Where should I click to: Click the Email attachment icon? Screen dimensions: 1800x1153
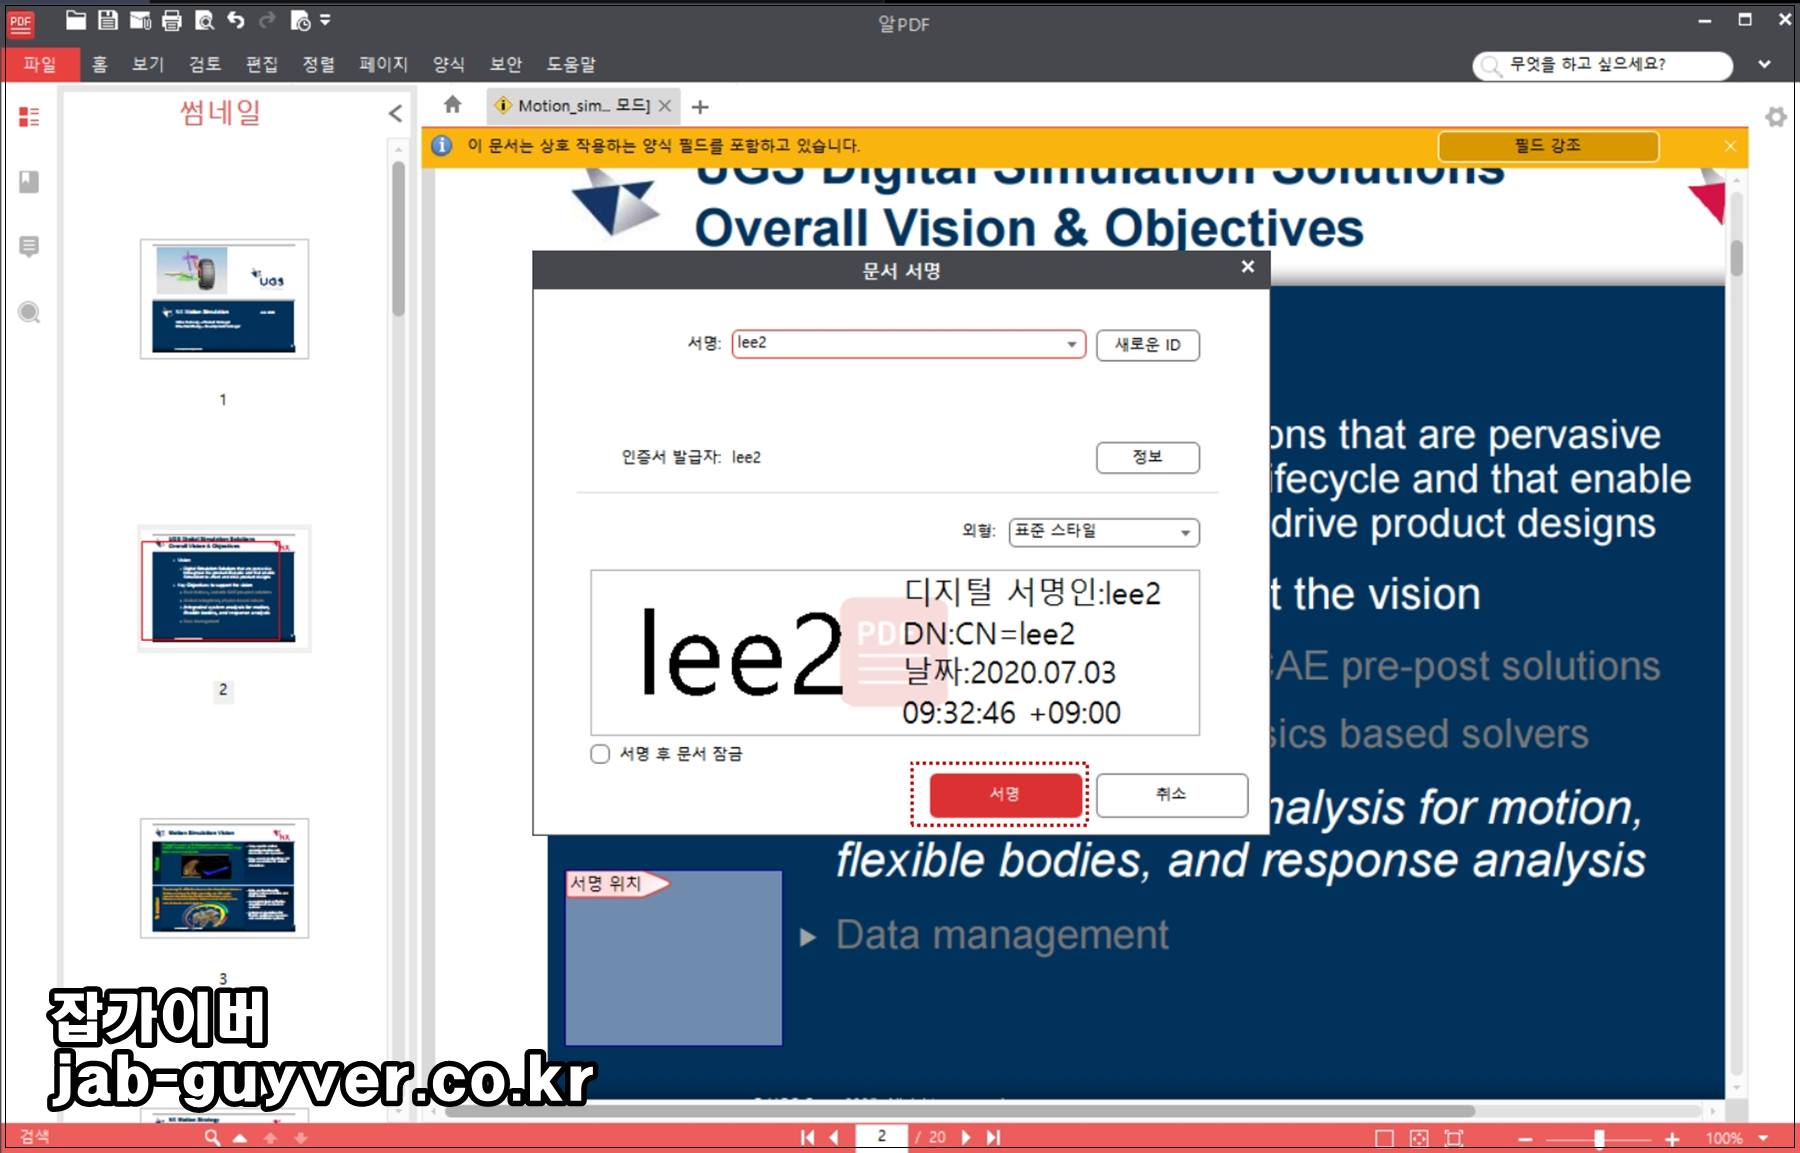[x=140, y=20]
